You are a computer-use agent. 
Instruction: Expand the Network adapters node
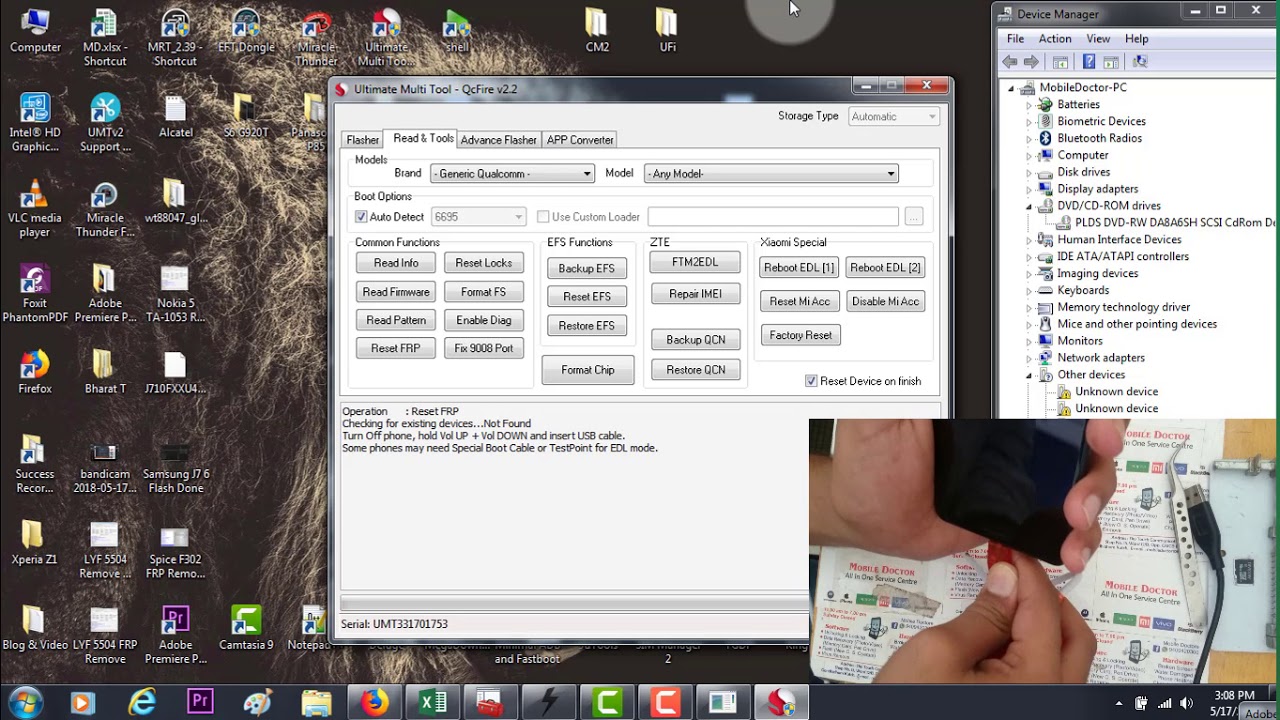coord(1029,358)
